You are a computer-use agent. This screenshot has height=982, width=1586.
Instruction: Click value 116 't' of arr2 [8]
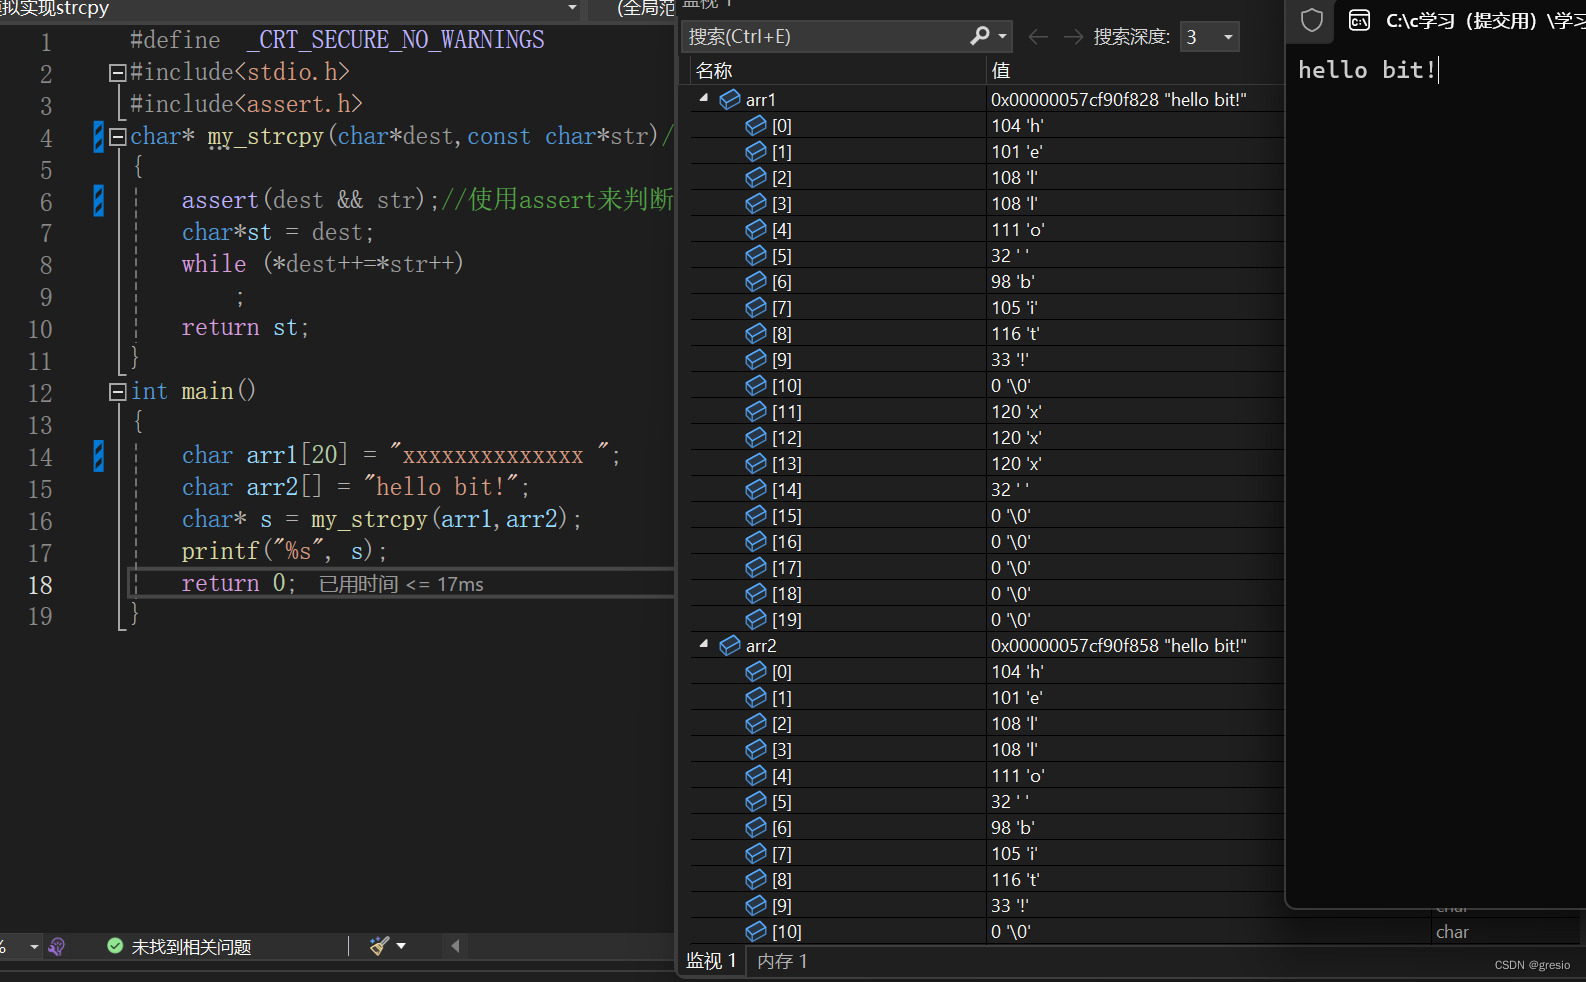click(x=1015, y=880)
